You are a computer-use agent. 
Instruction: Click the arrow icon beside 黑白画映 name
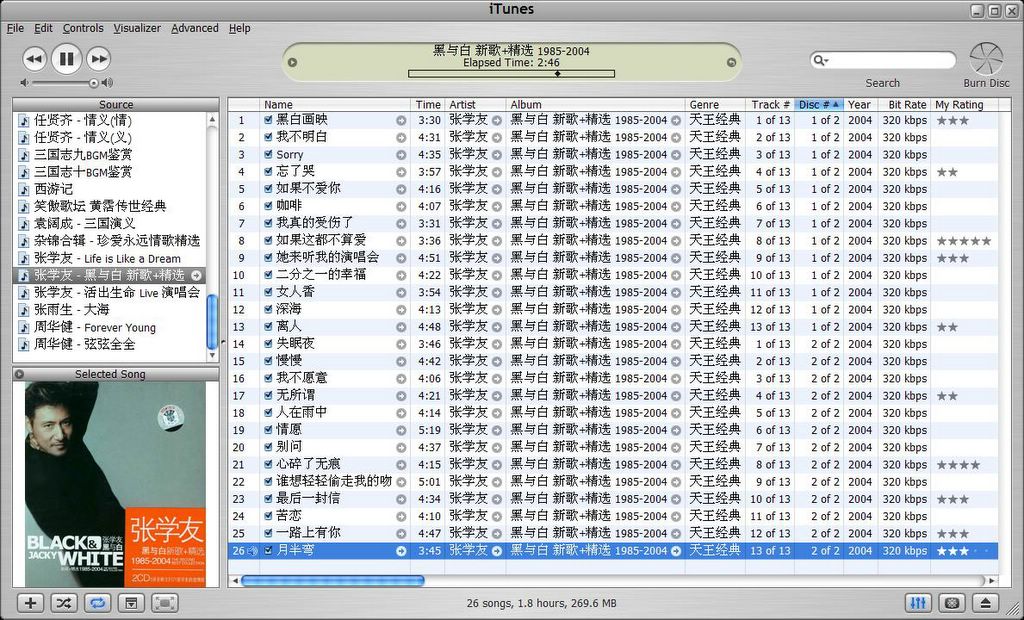401,121
